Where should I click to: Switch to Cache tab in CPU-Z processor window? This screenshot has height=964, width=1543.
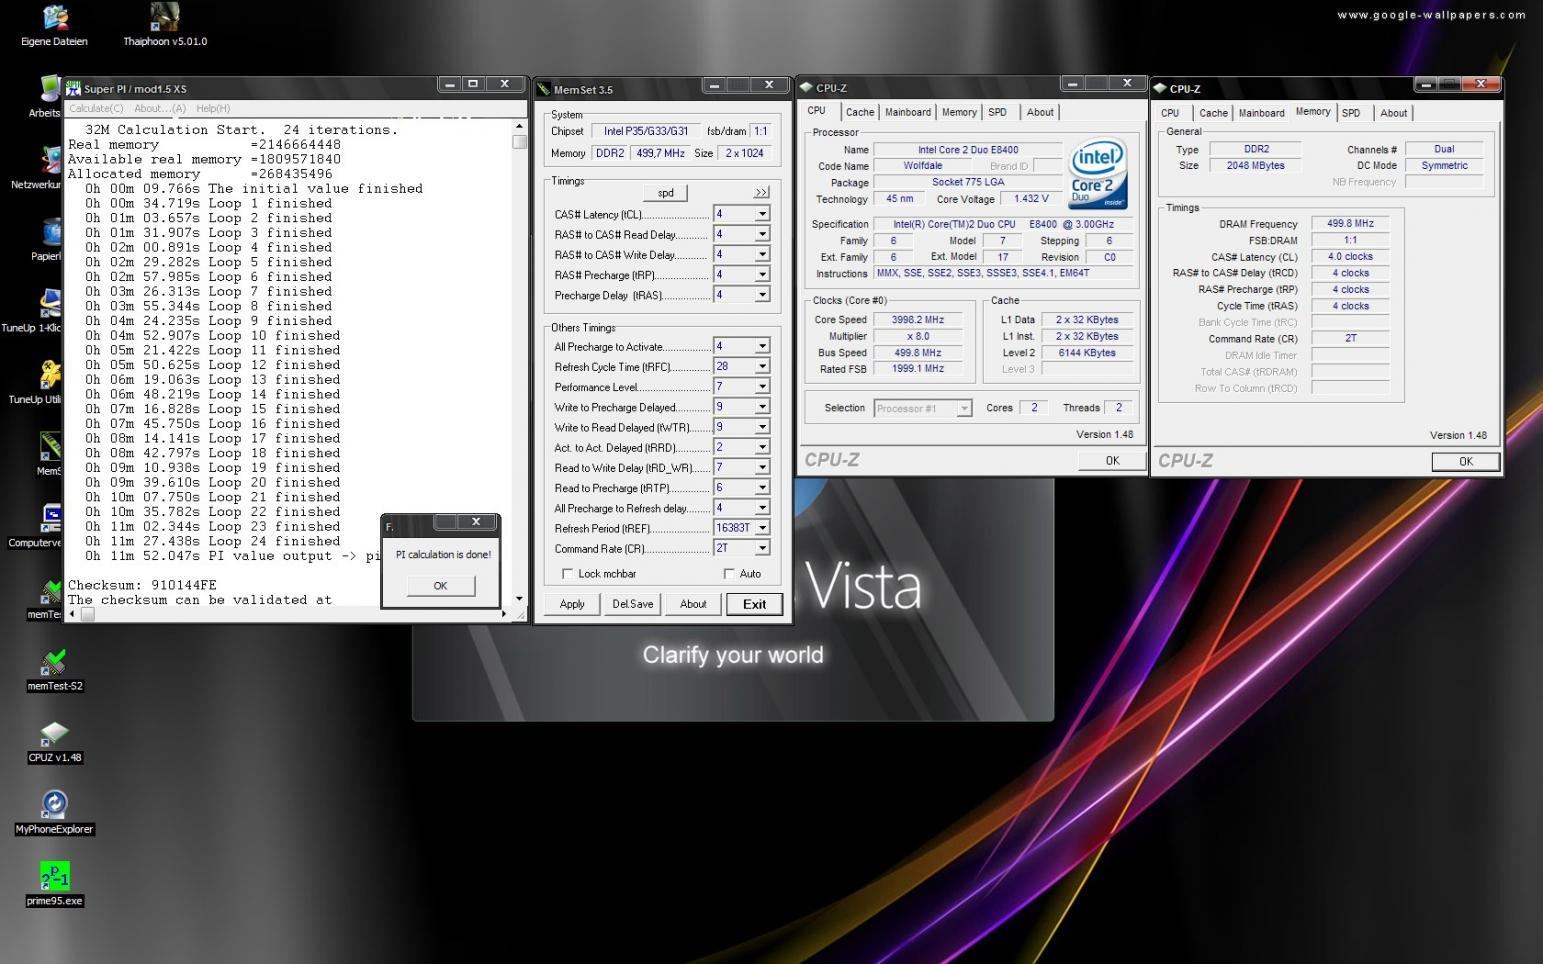859,112
